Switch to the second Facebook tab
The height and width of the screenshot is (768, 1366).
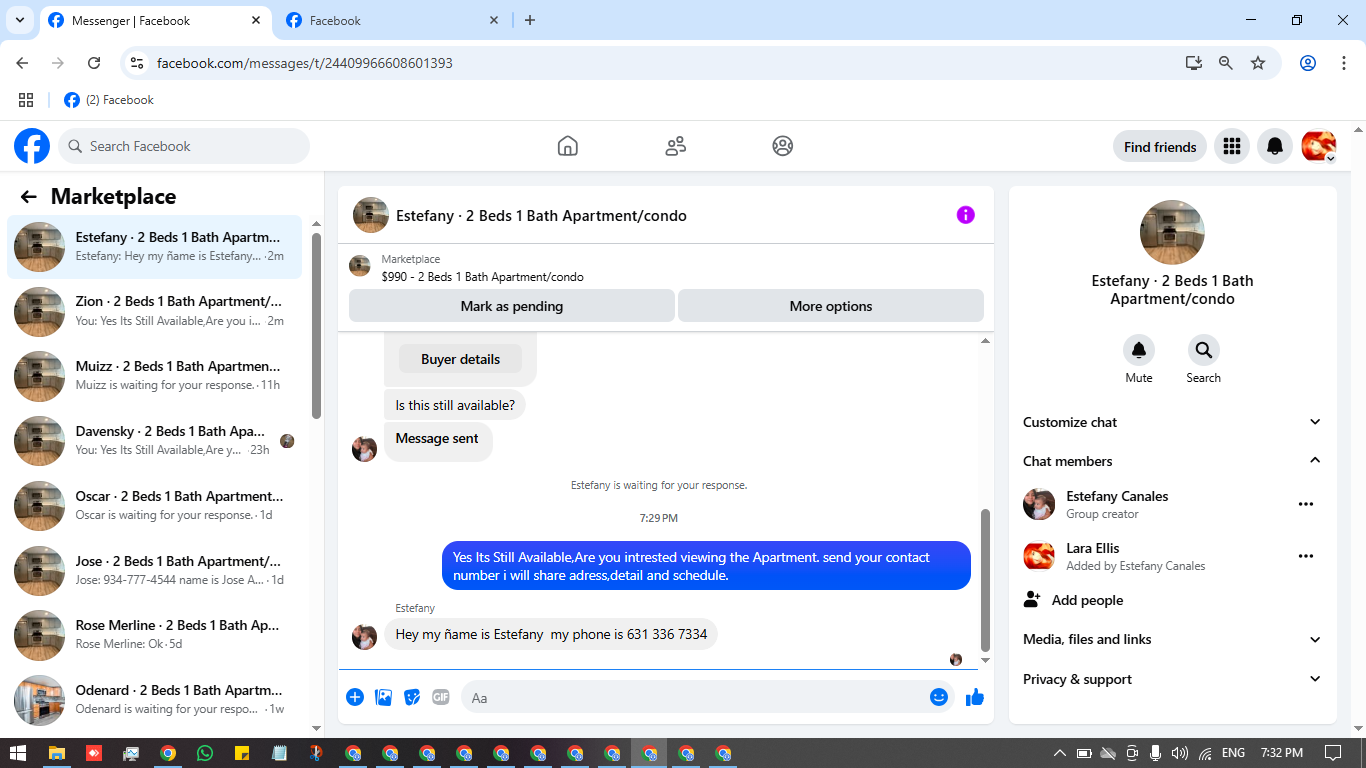392,21
